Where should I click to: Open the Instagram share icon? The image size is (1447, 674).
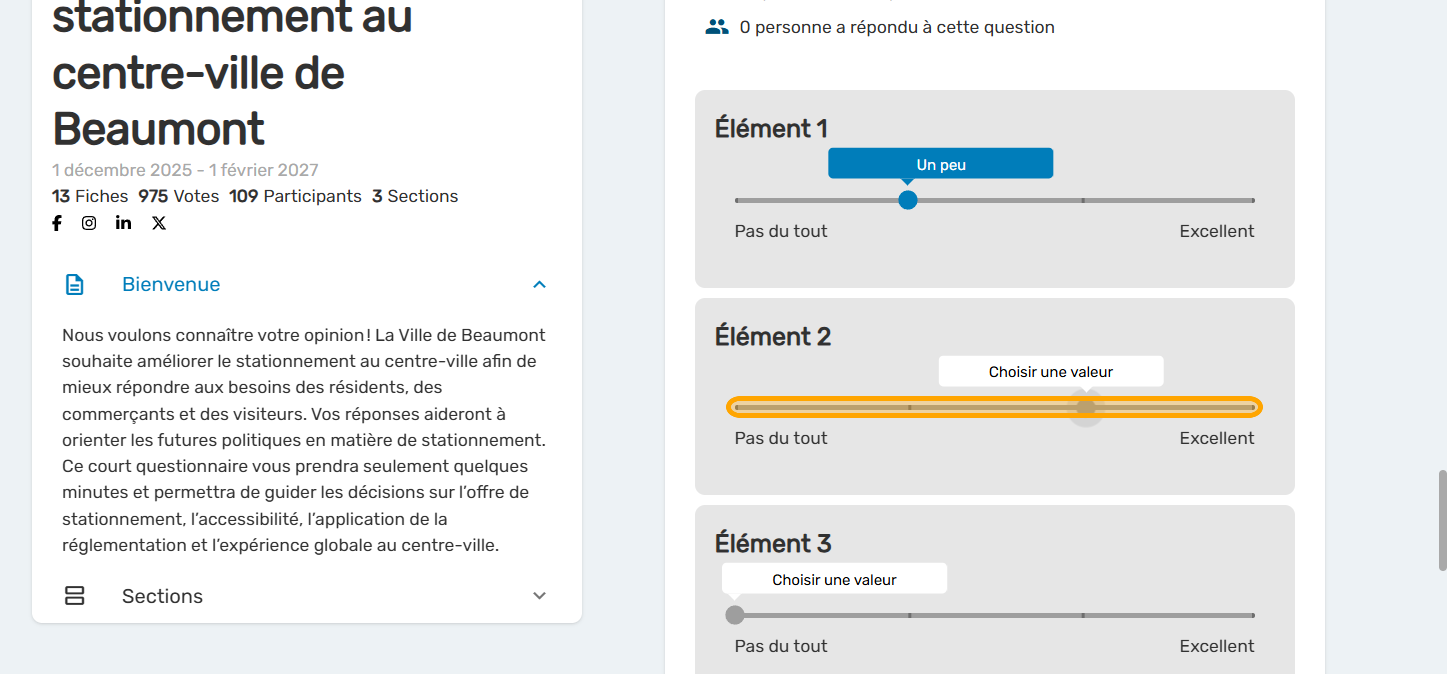tap(89, 223)
